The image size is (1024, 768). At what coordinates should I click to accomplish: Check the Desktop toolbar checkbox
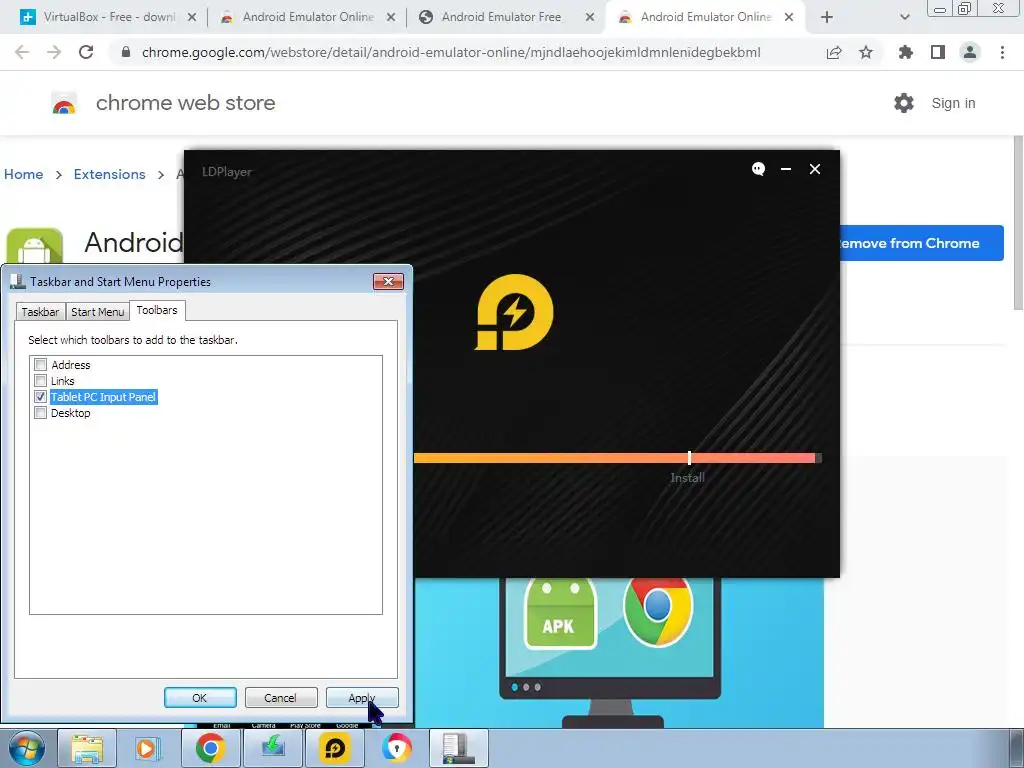[40, 413]
